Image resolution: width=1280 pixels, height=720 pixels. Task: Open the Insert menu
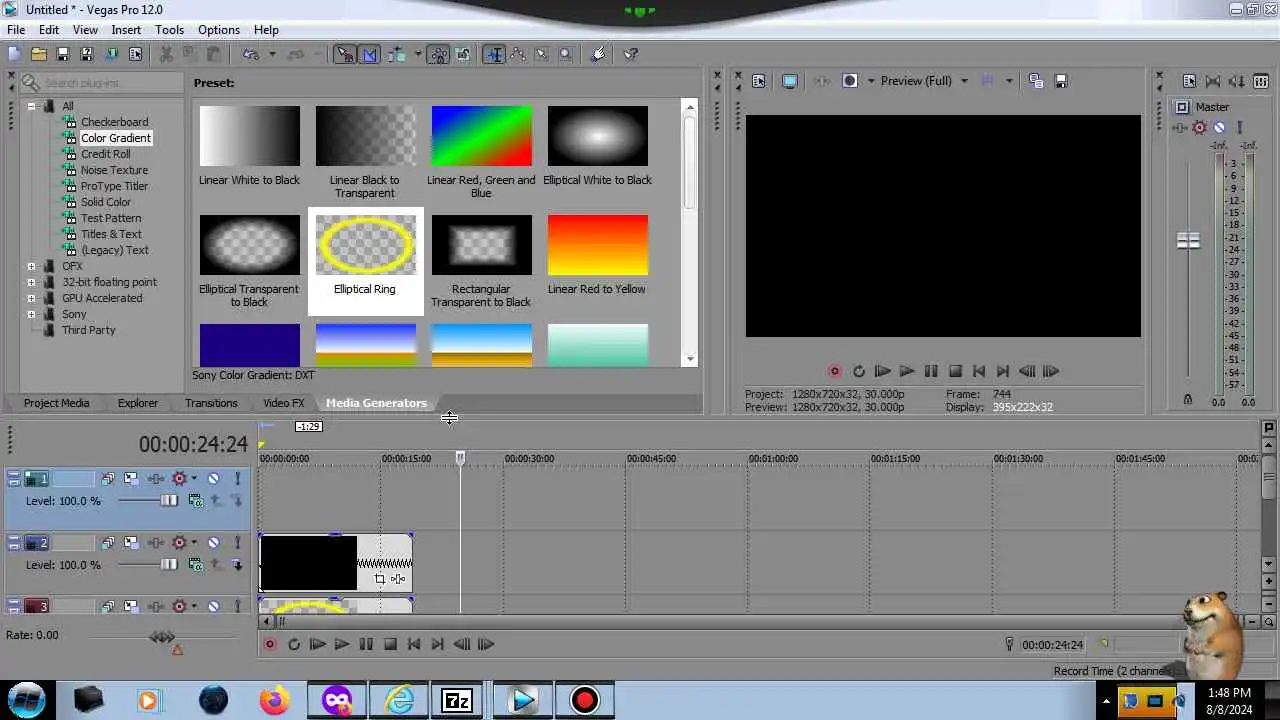[x=126, y=30]
